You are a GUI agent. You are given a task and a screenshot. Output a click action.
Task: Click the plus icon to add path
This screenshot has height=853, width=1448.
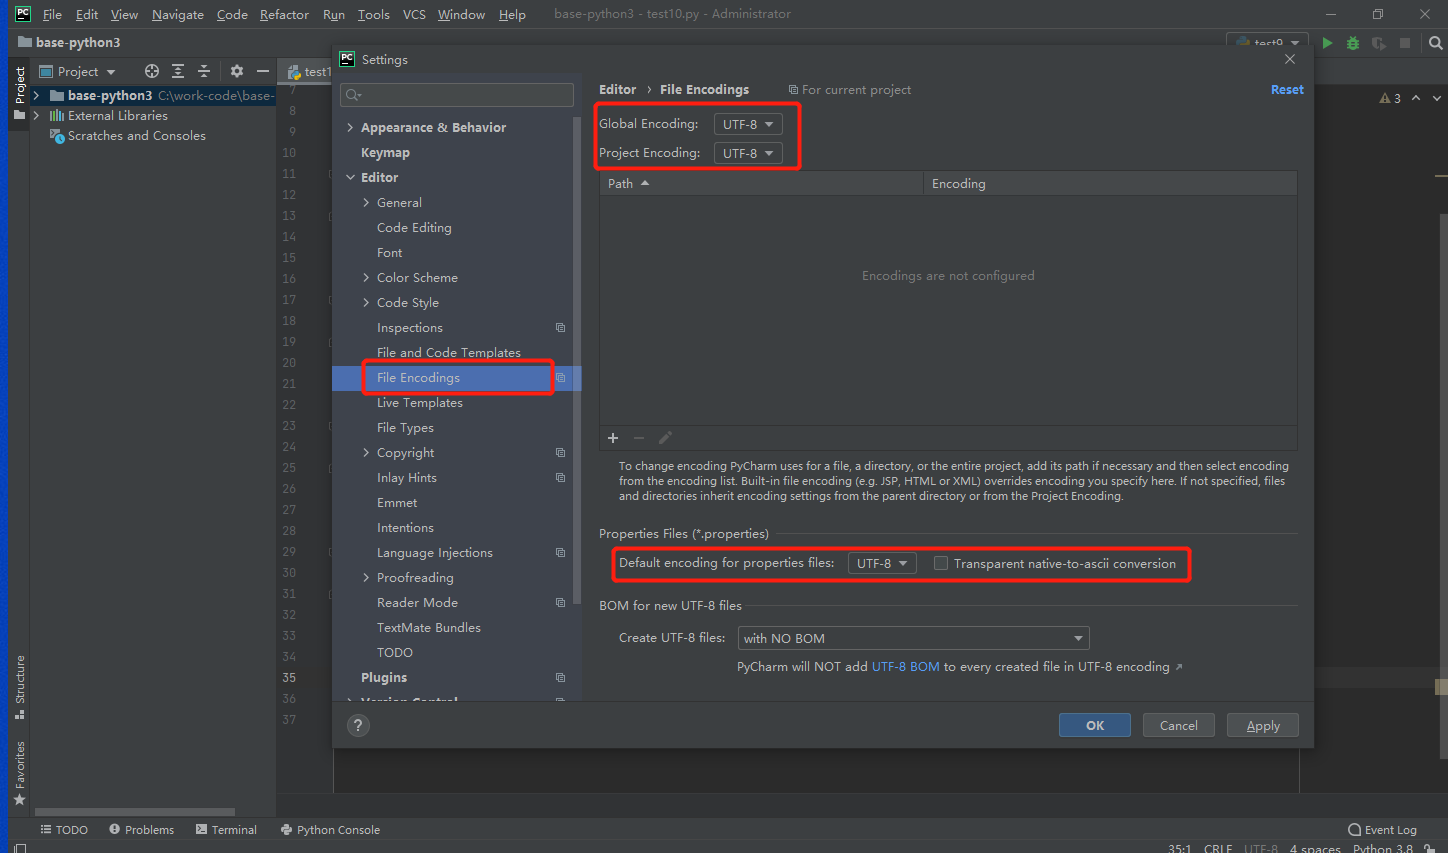(613, 438)
